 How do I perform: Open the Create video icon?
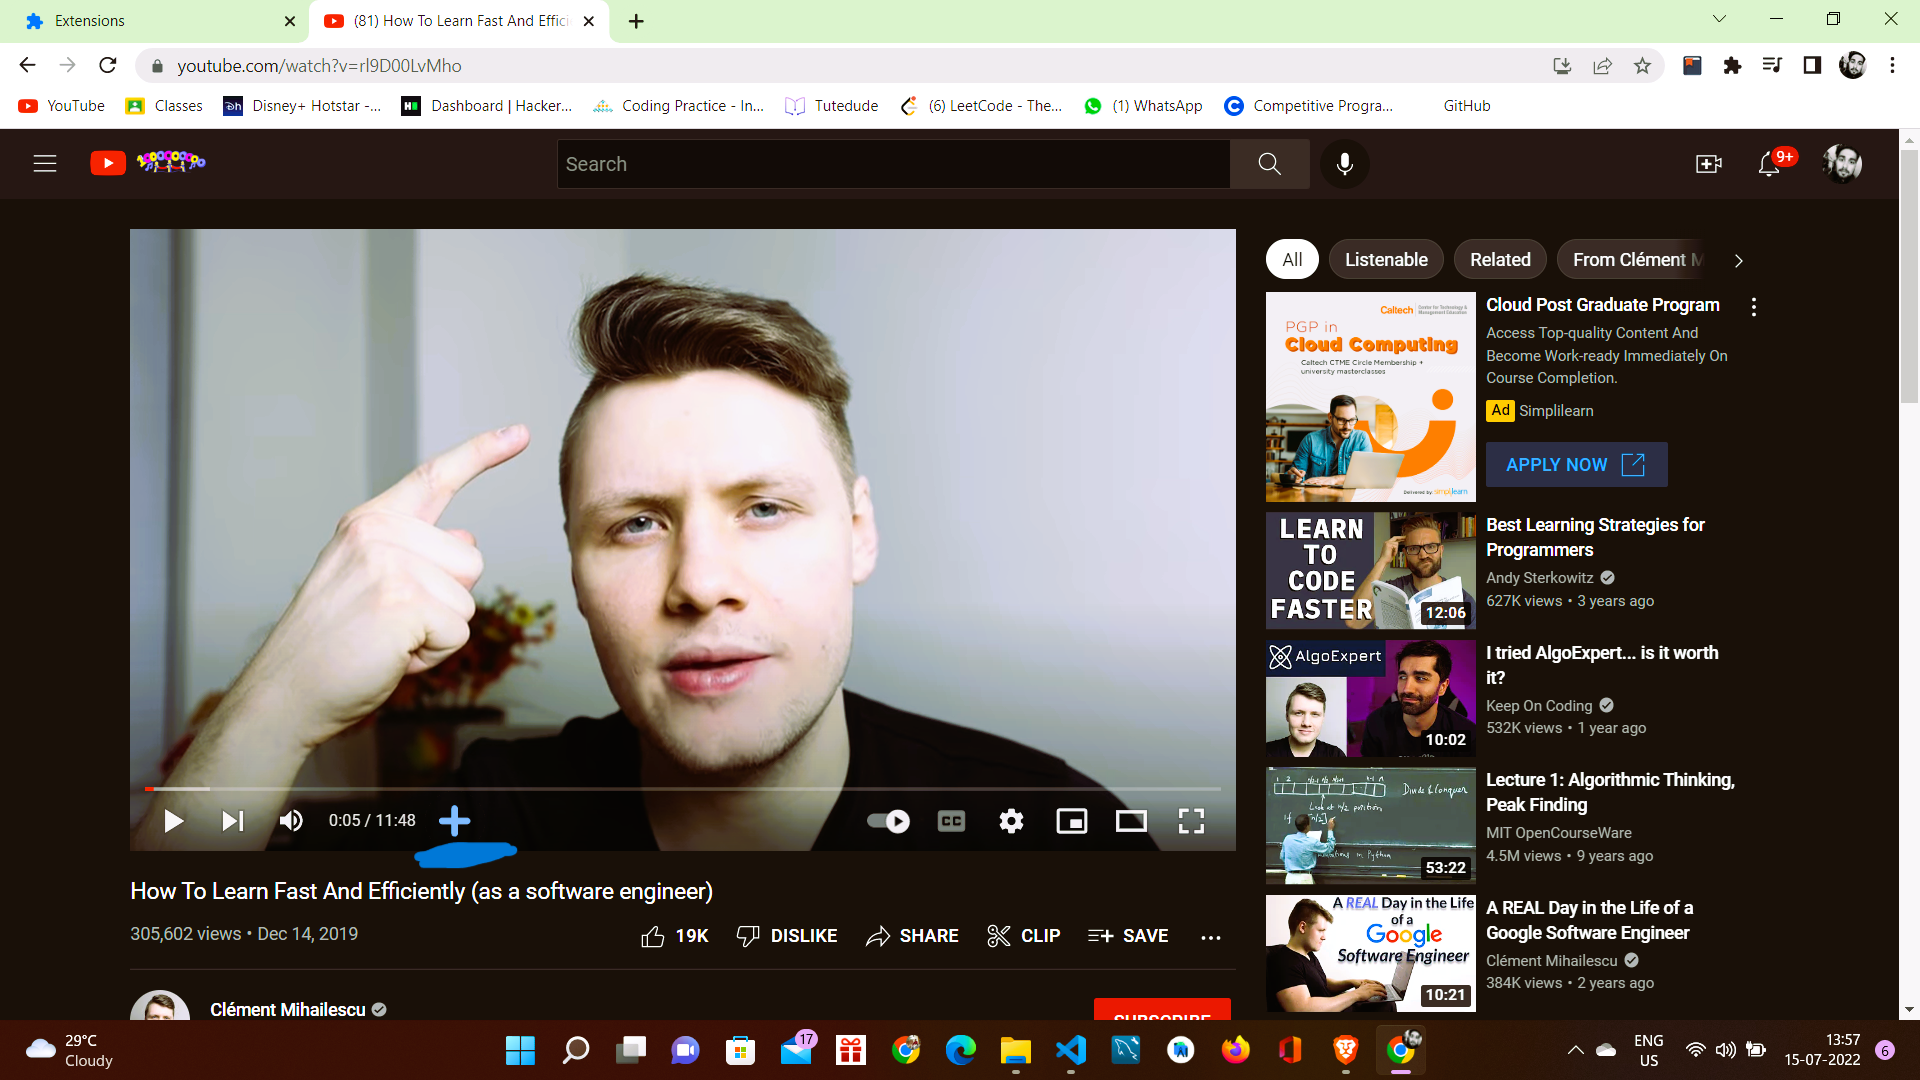click(1709, 164)
